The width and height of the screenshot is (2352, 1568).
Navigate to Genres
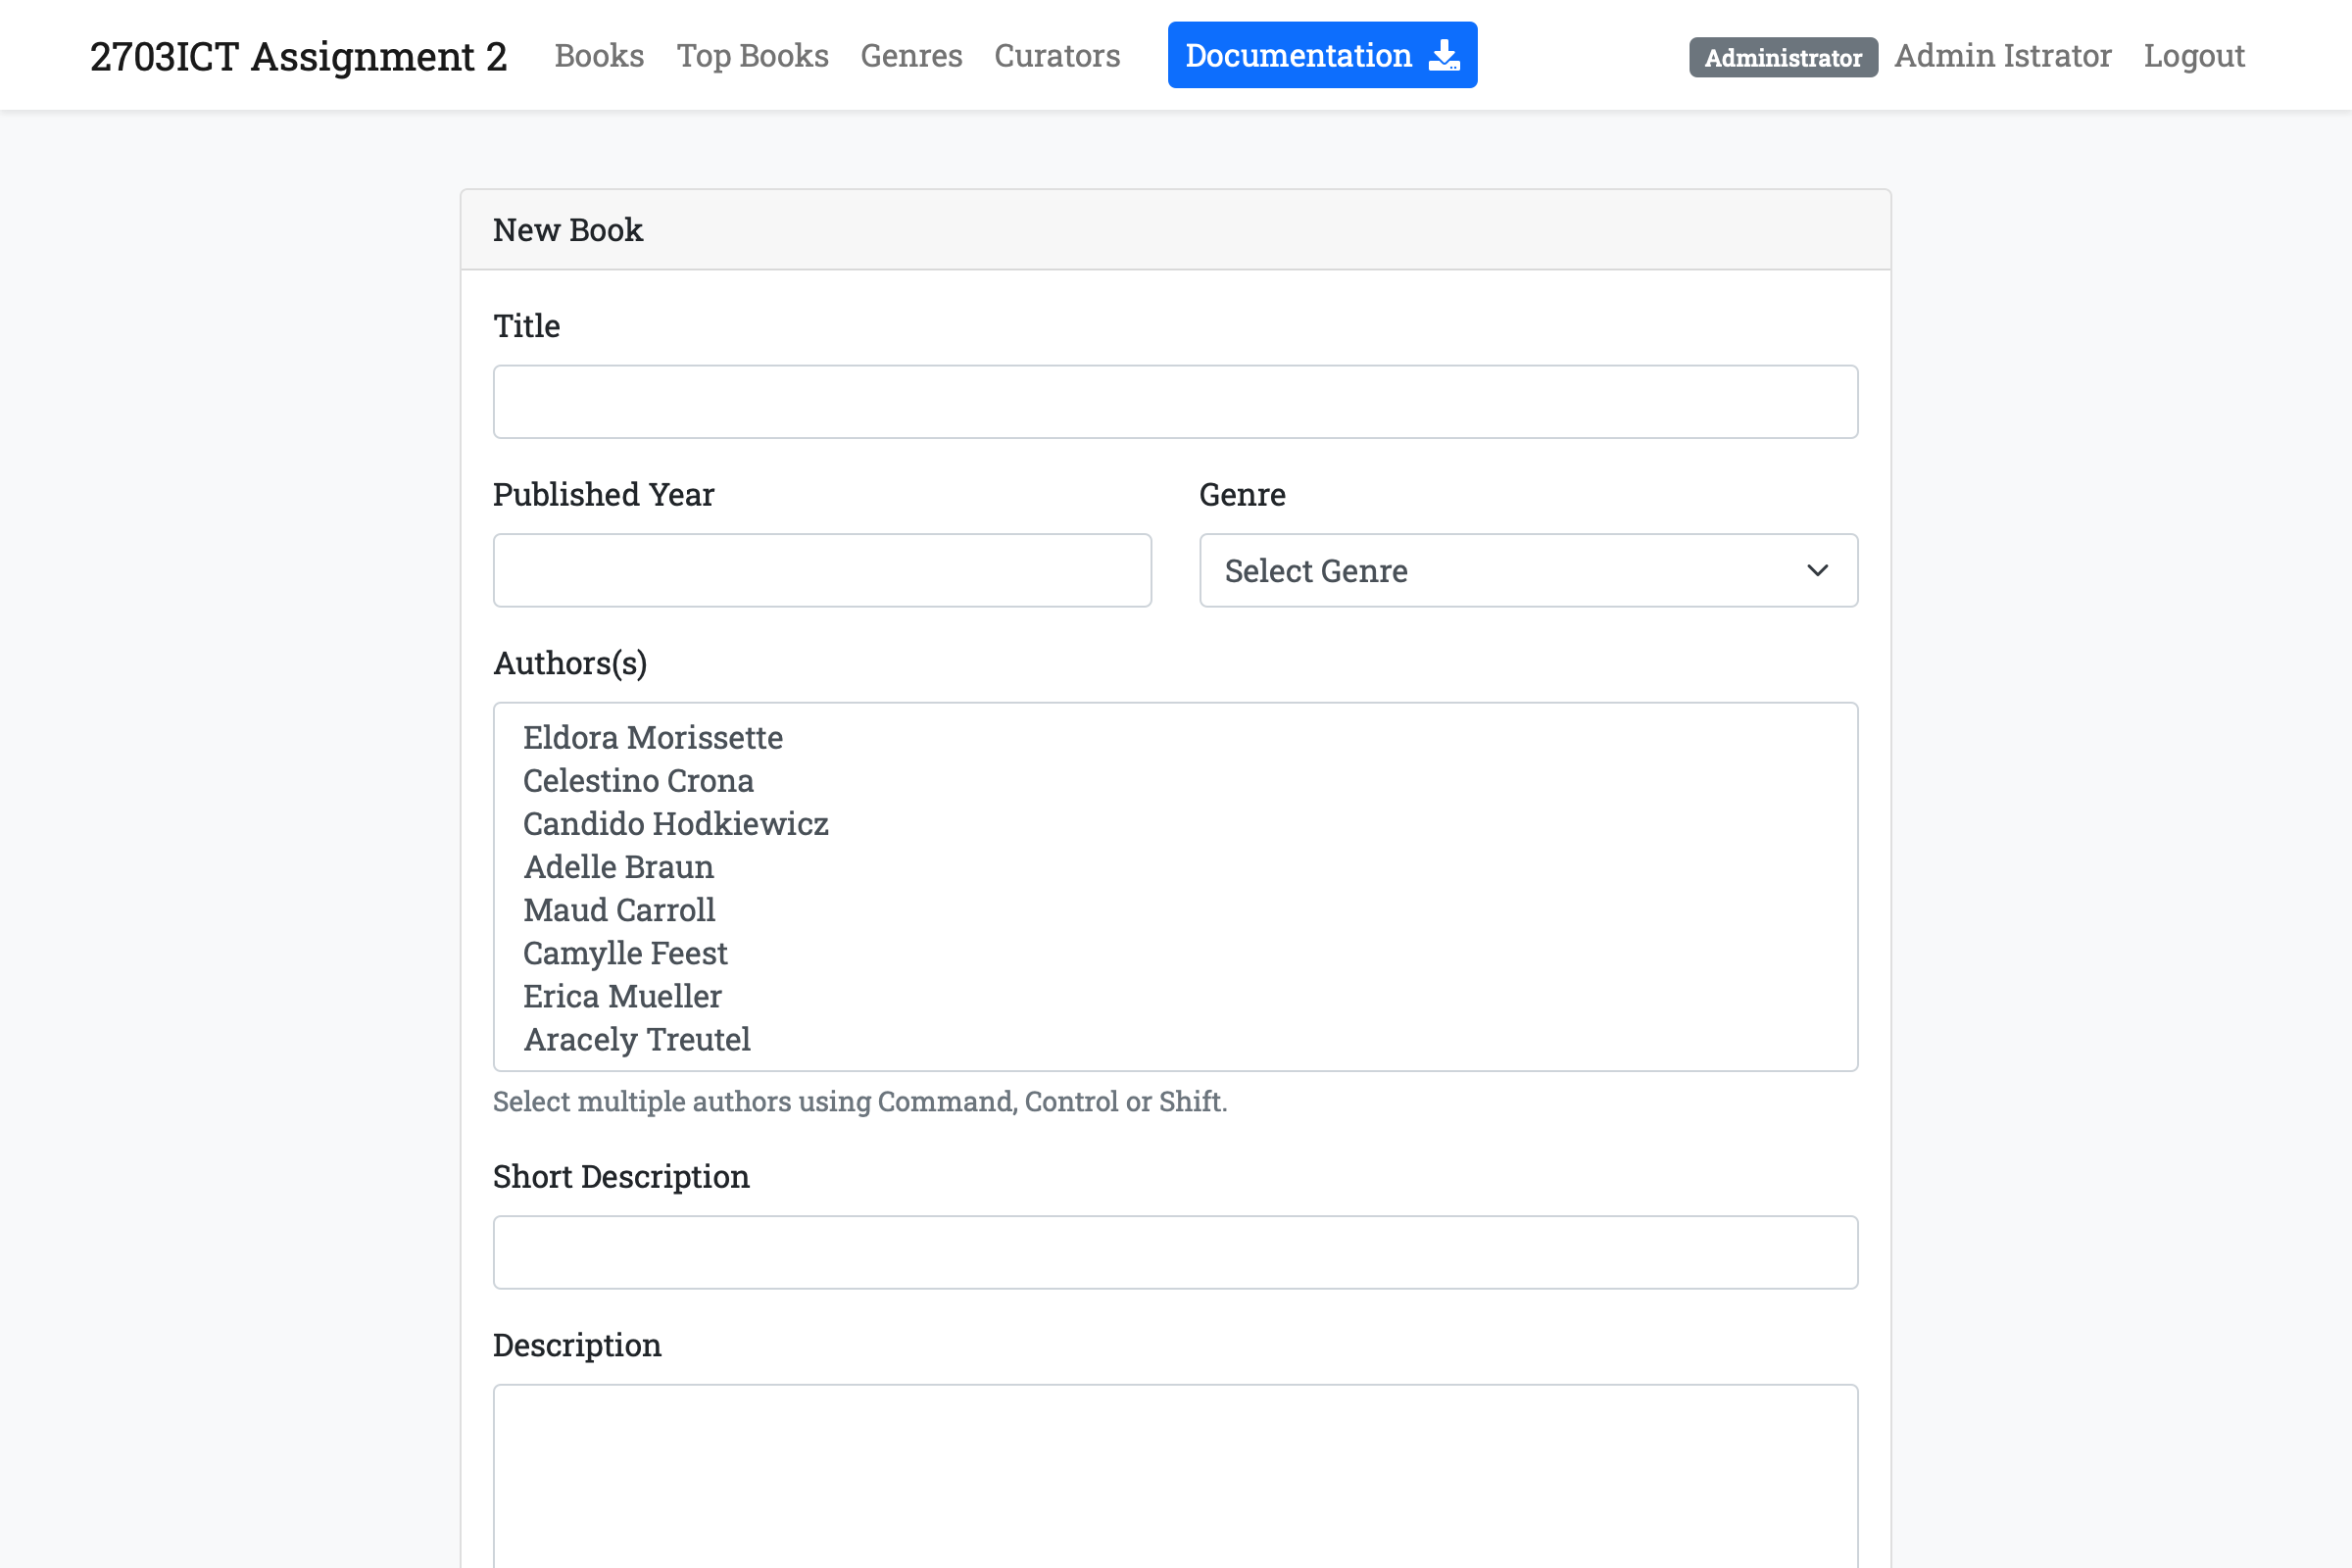click(911, 55)
